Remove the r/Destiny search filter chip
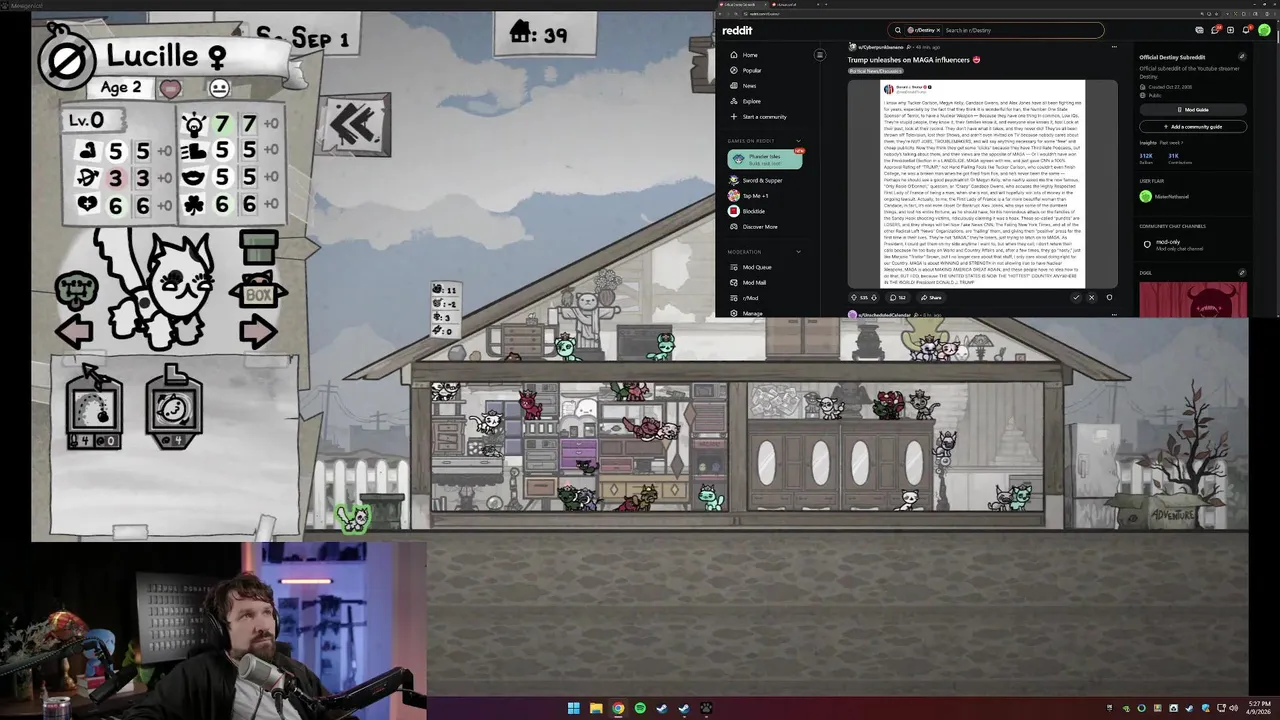 pyautogui.click(x=938, y=30)
